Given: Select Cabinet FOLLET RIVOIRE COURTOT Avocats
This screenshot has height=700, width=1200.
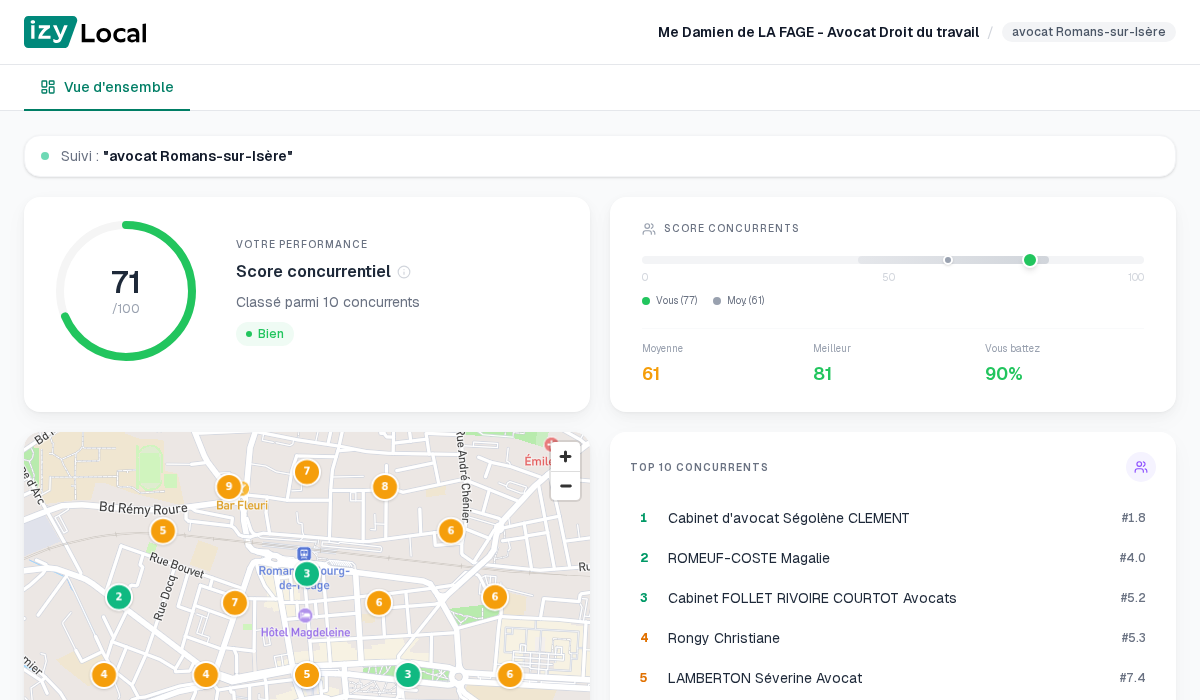Looking at the screenshot, I should click(x=812, y=598).
